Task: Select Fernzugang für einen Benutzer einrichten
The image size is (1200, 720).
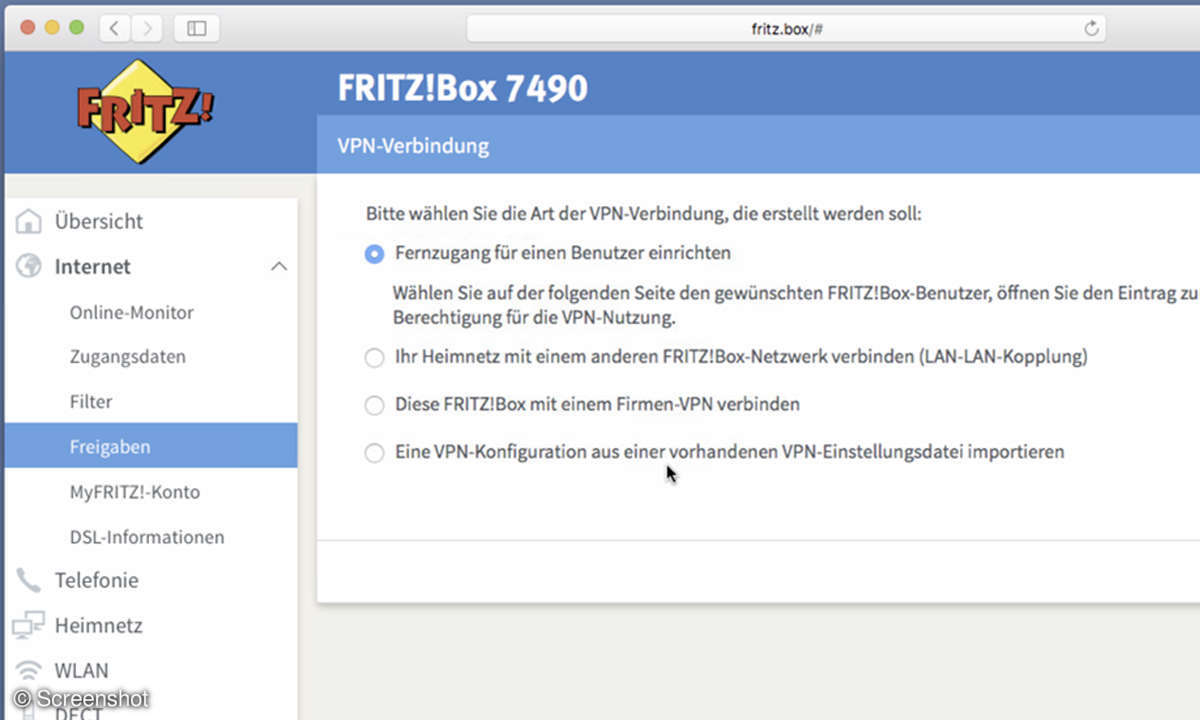Action: tap(374, 254)
